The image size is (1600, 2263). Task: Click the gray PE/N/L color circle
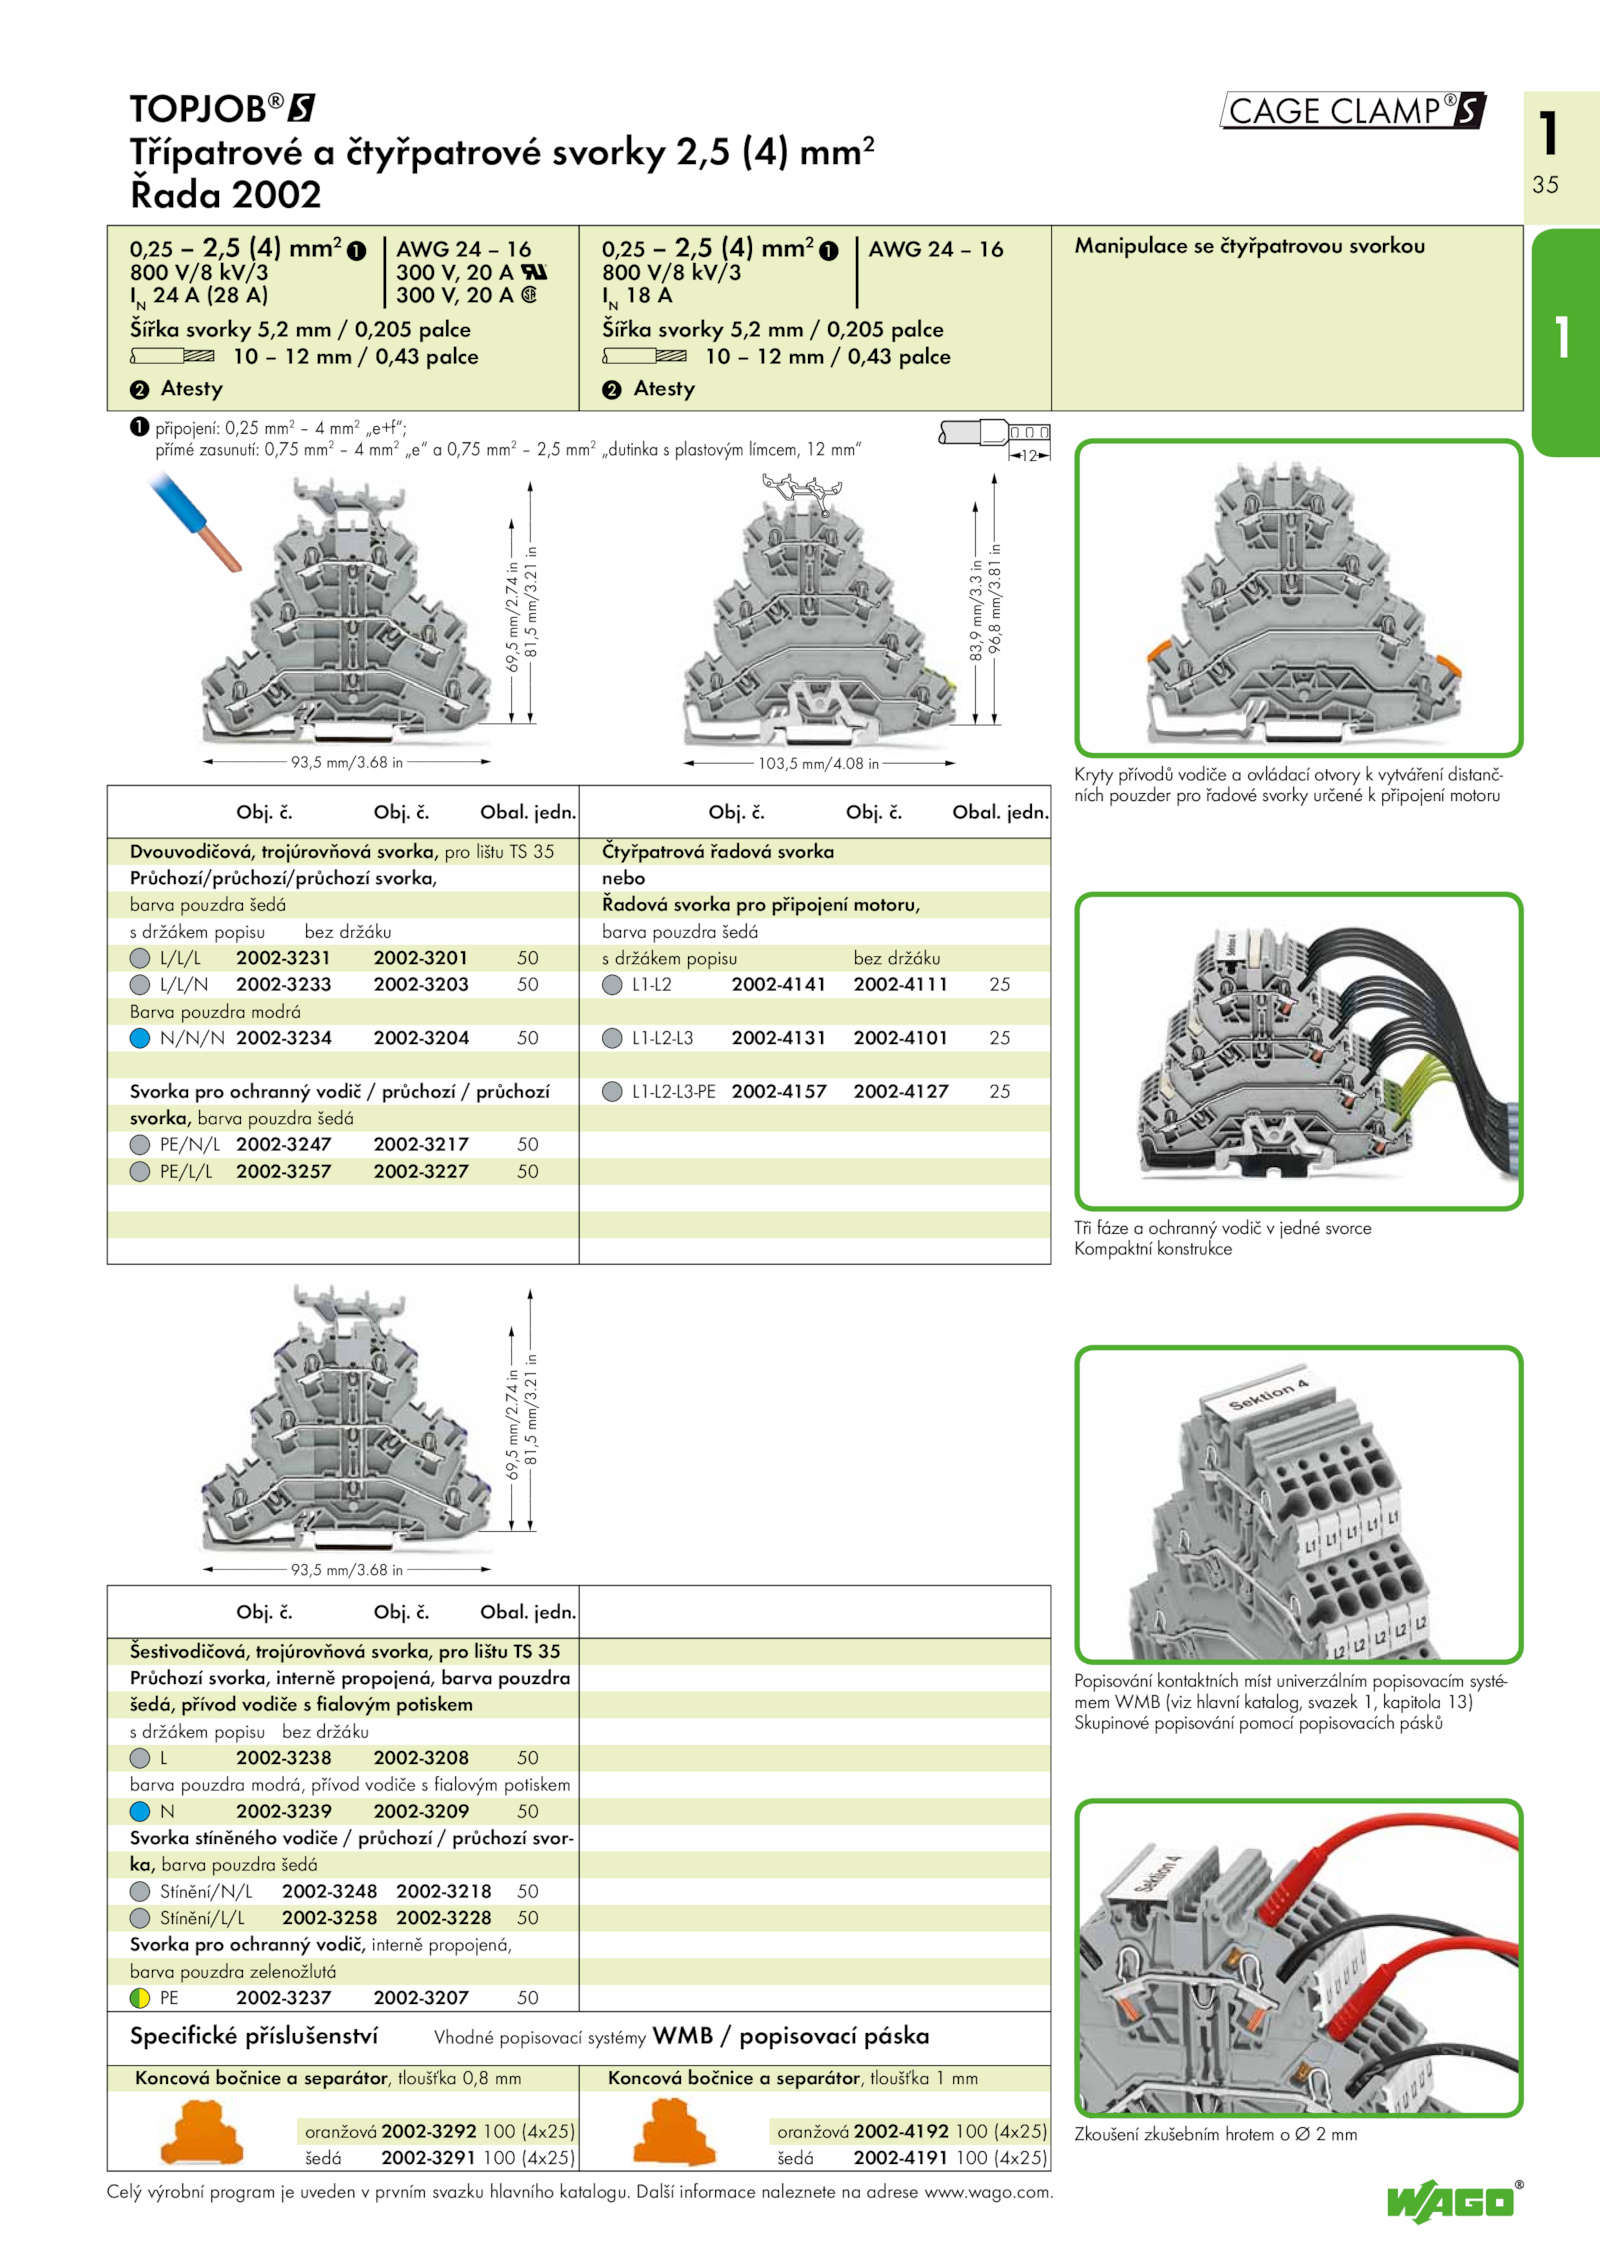pos(140,1145)
